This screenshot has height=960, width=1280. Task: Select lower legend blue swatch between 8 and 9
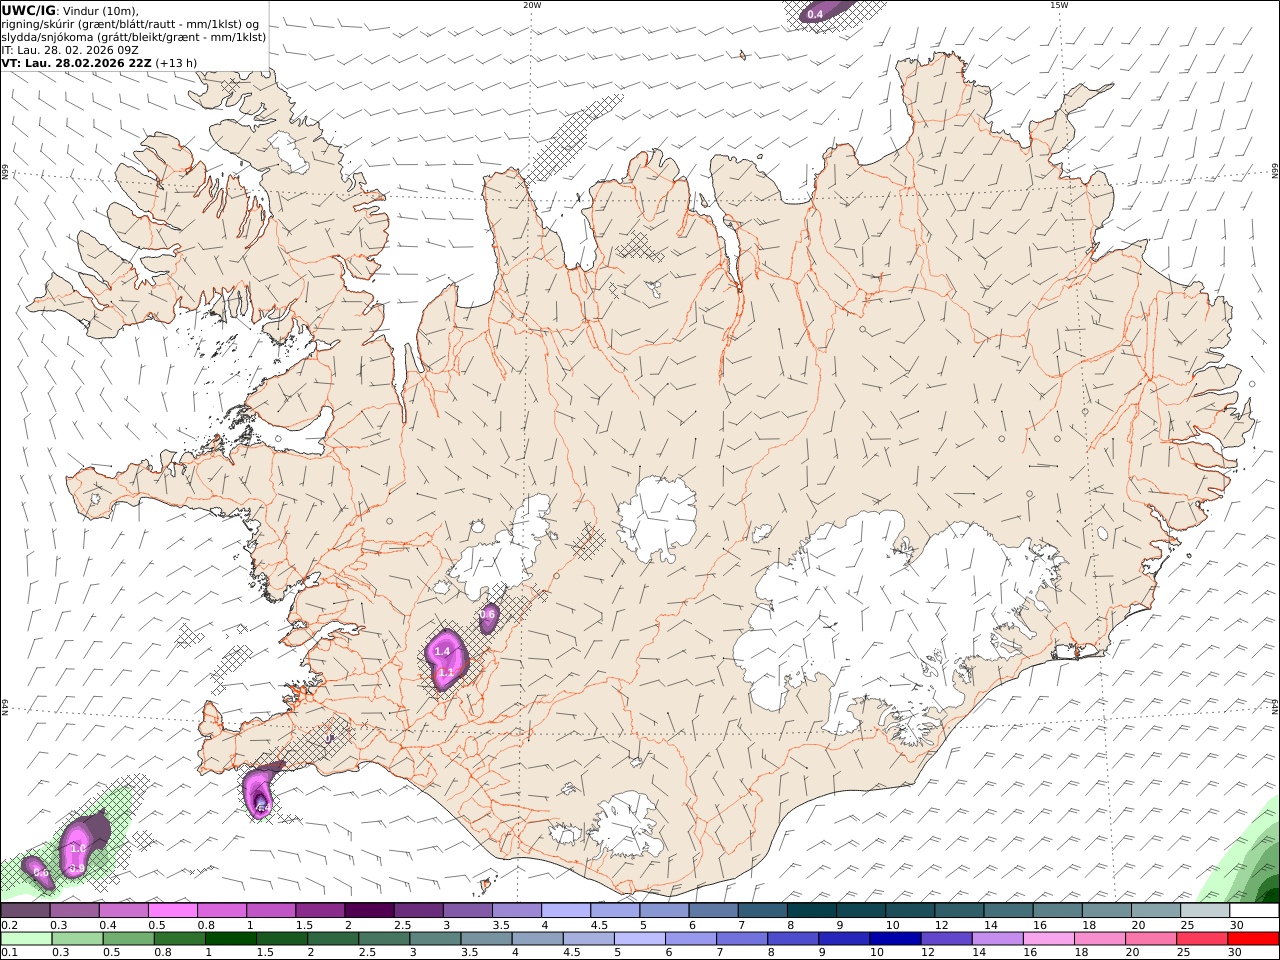(x=792, y=939)
